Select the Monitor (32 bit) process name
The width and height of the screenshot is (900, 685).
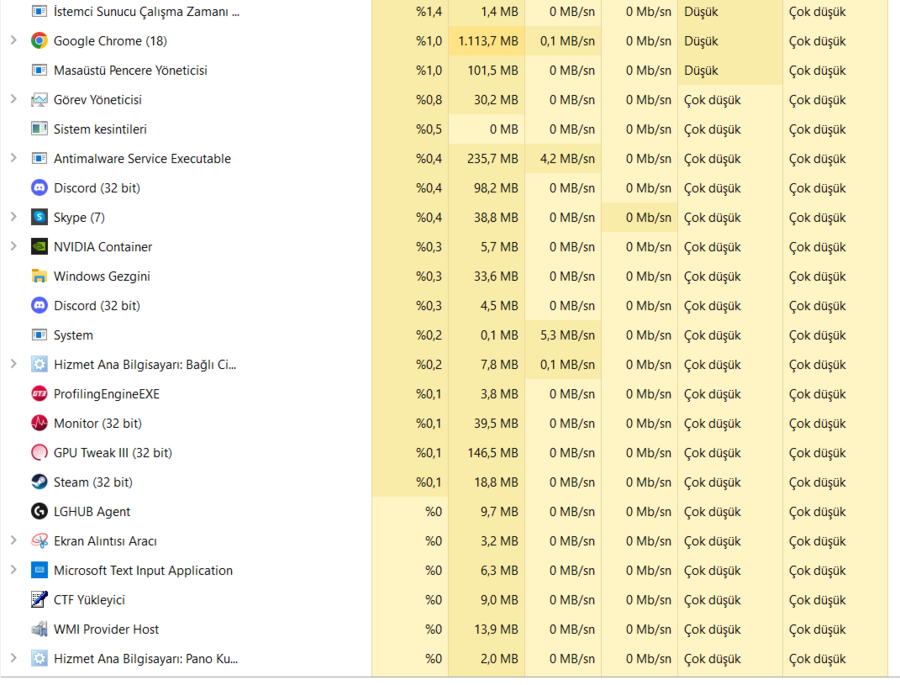point(98,423)
